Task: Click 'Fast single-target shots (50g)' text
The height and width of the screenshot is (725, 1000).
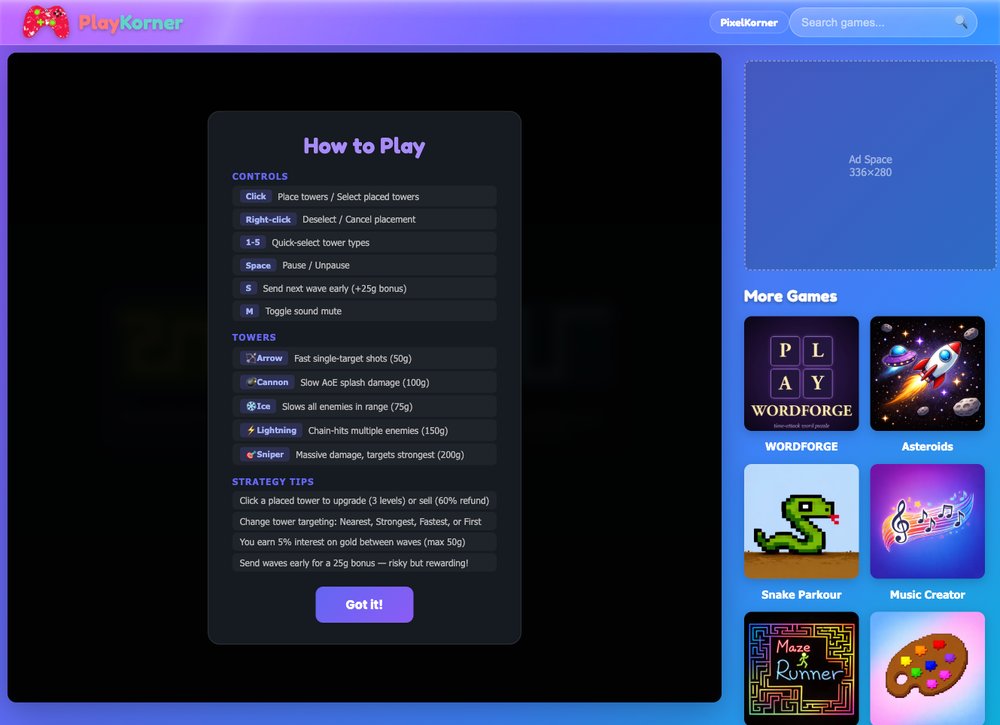Action: click(353, 358)
